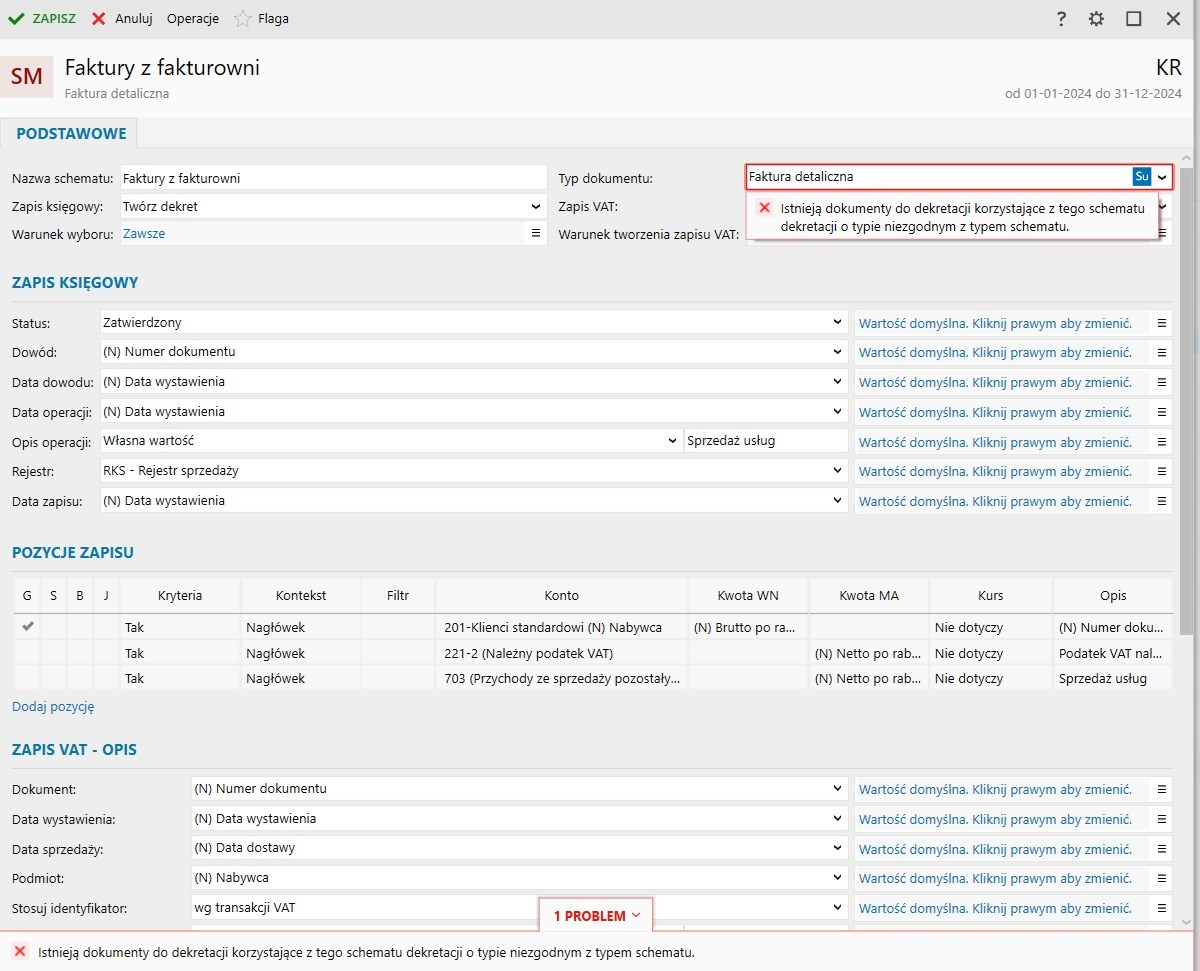Screen dimensions: 1200x971
Task: Click the Anuluj cancel button
Action: click(x=123, y=19)
